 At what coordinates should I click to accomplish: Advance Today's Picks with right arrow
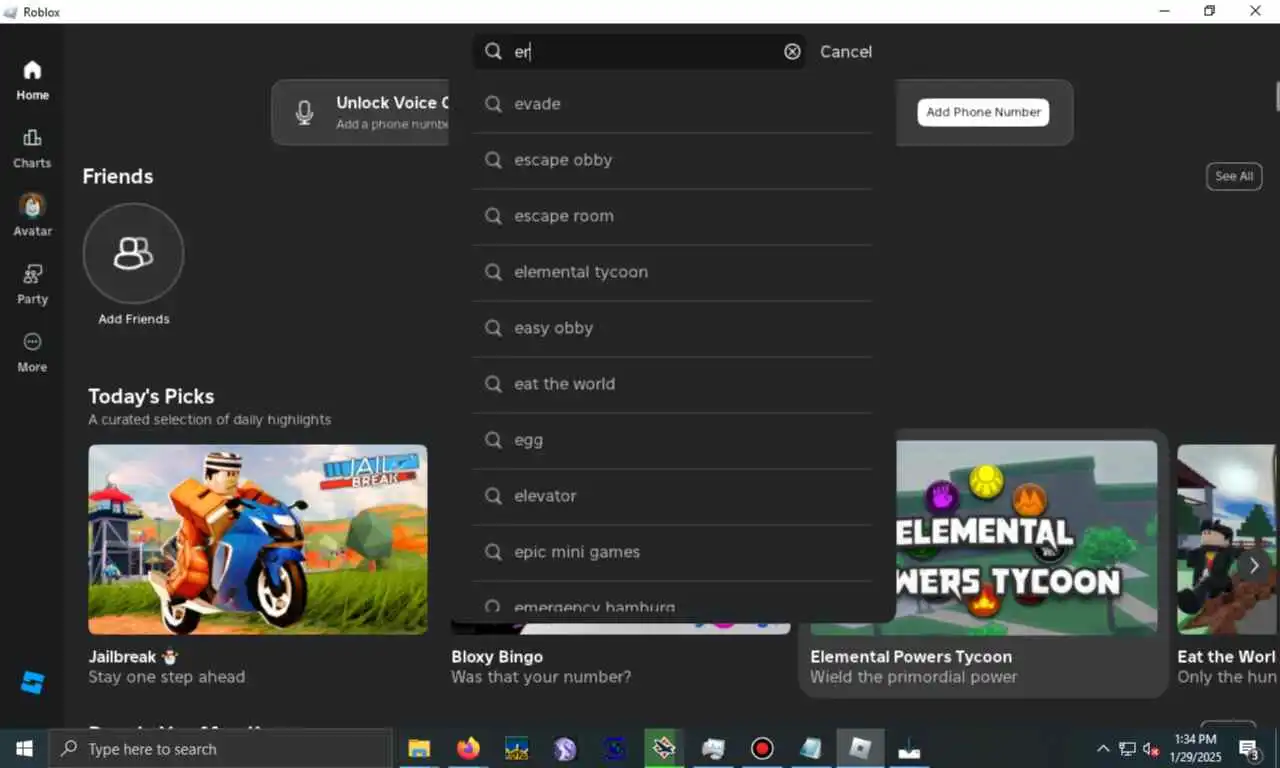(1254, 565)
